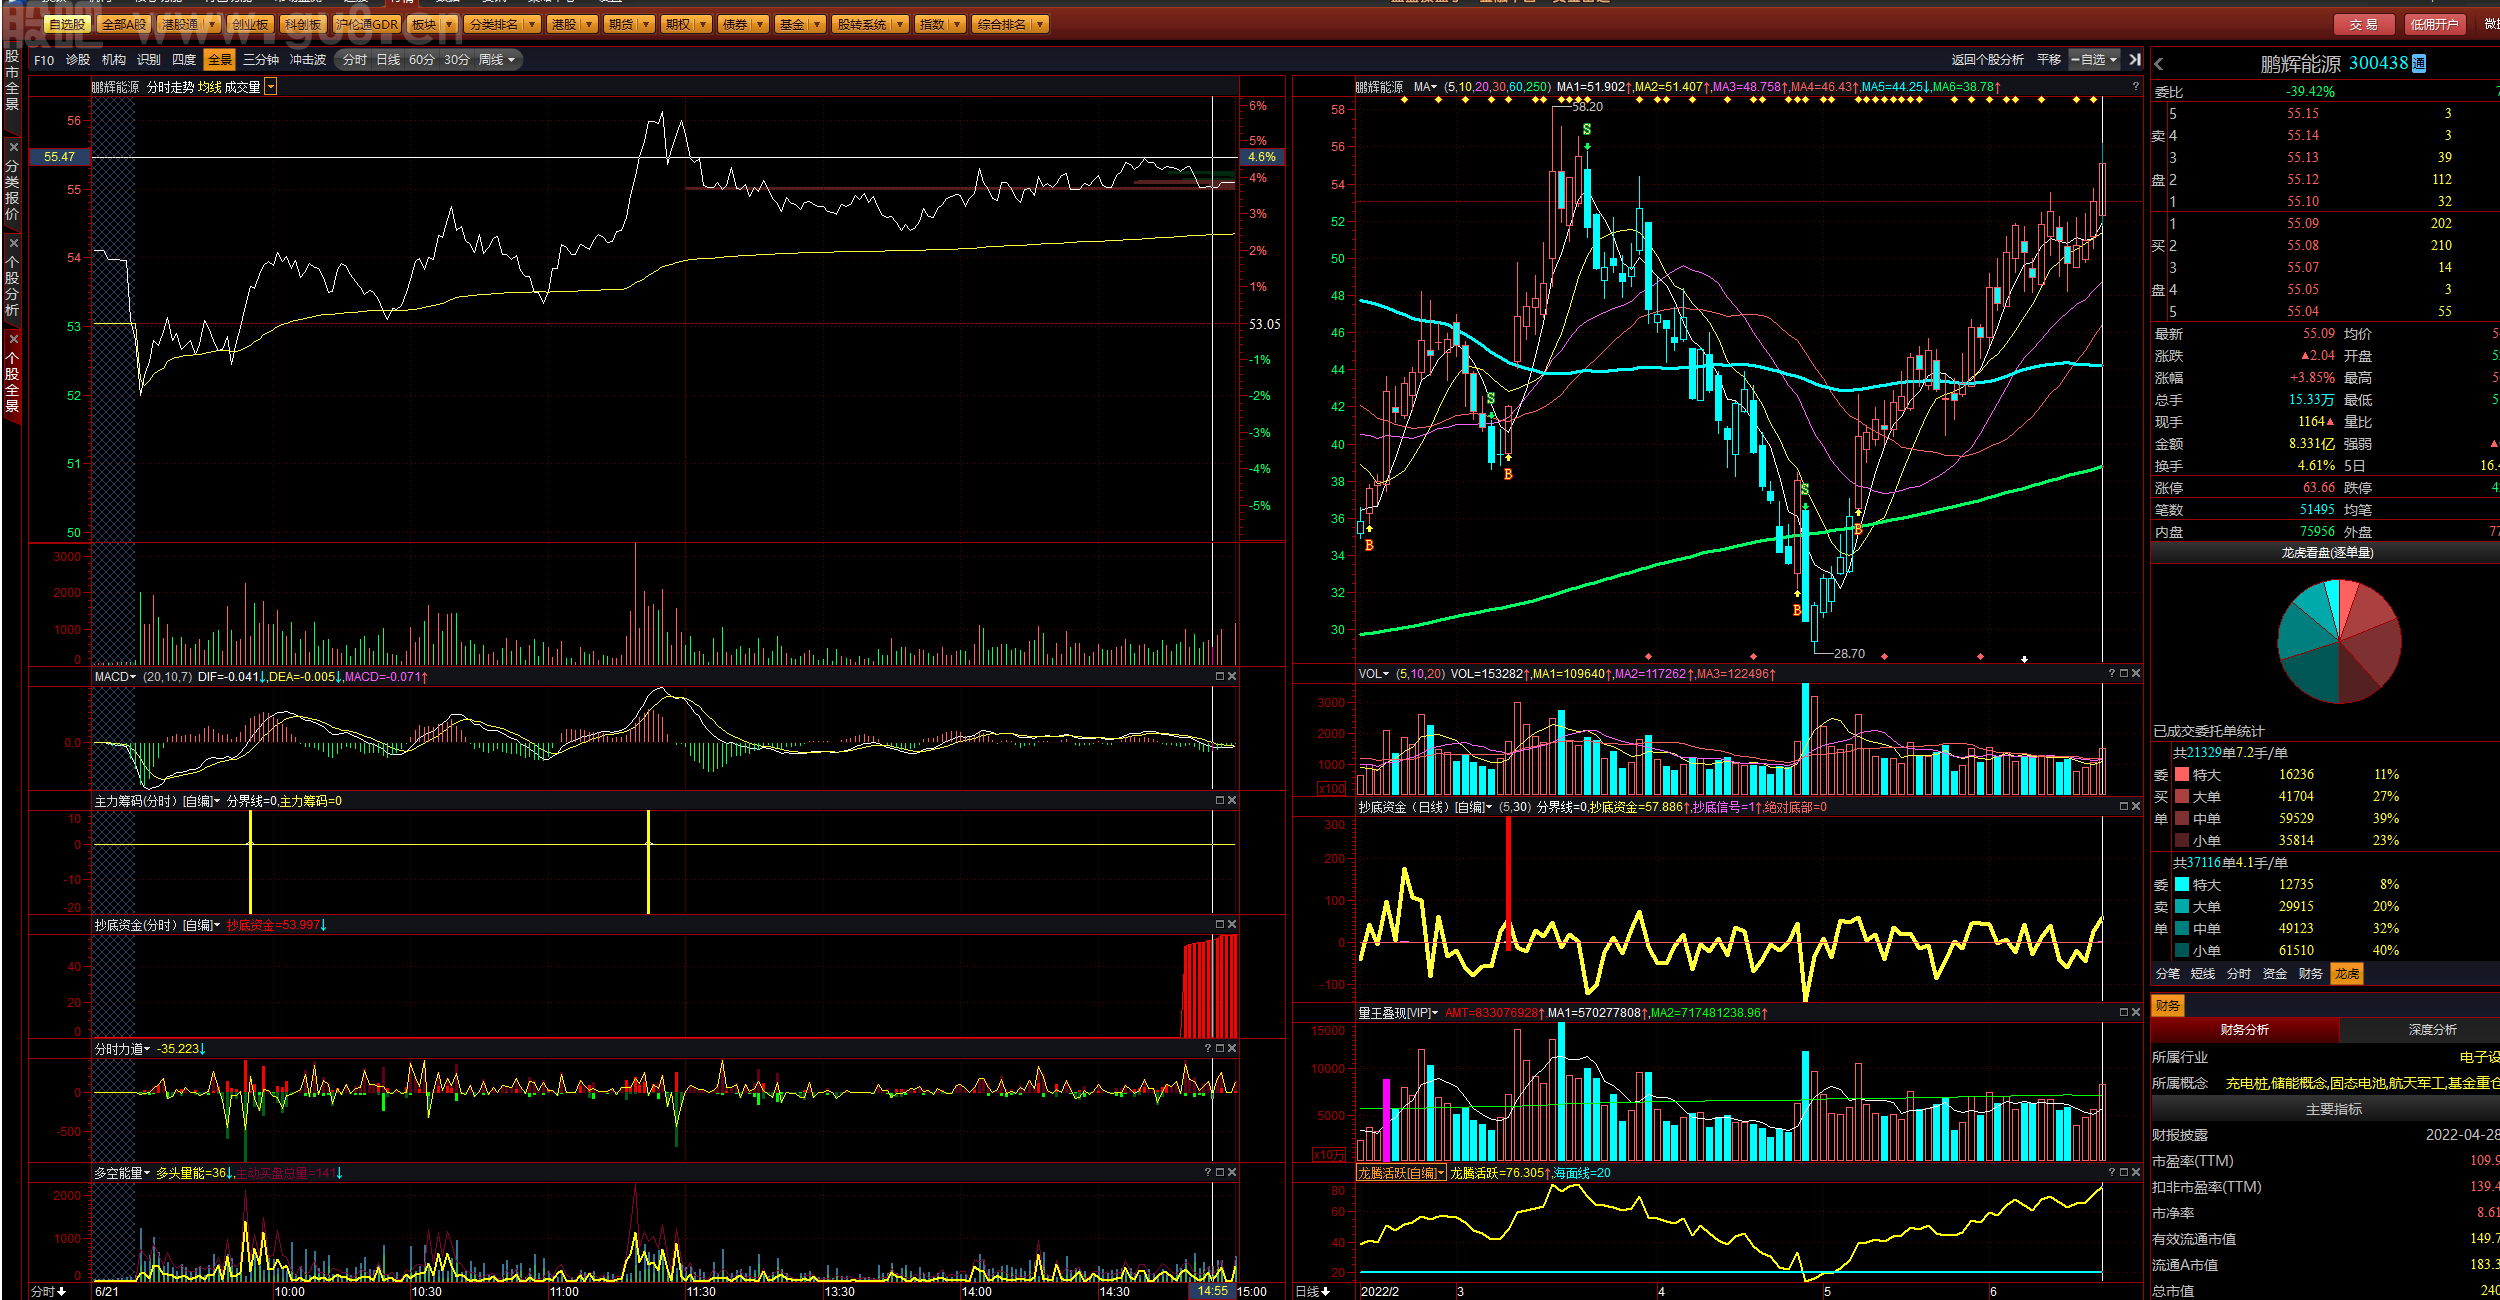Screen dimensions: 2500x1300
Task: Maximize the MACD indicator panel
Action: (1220, 677)
